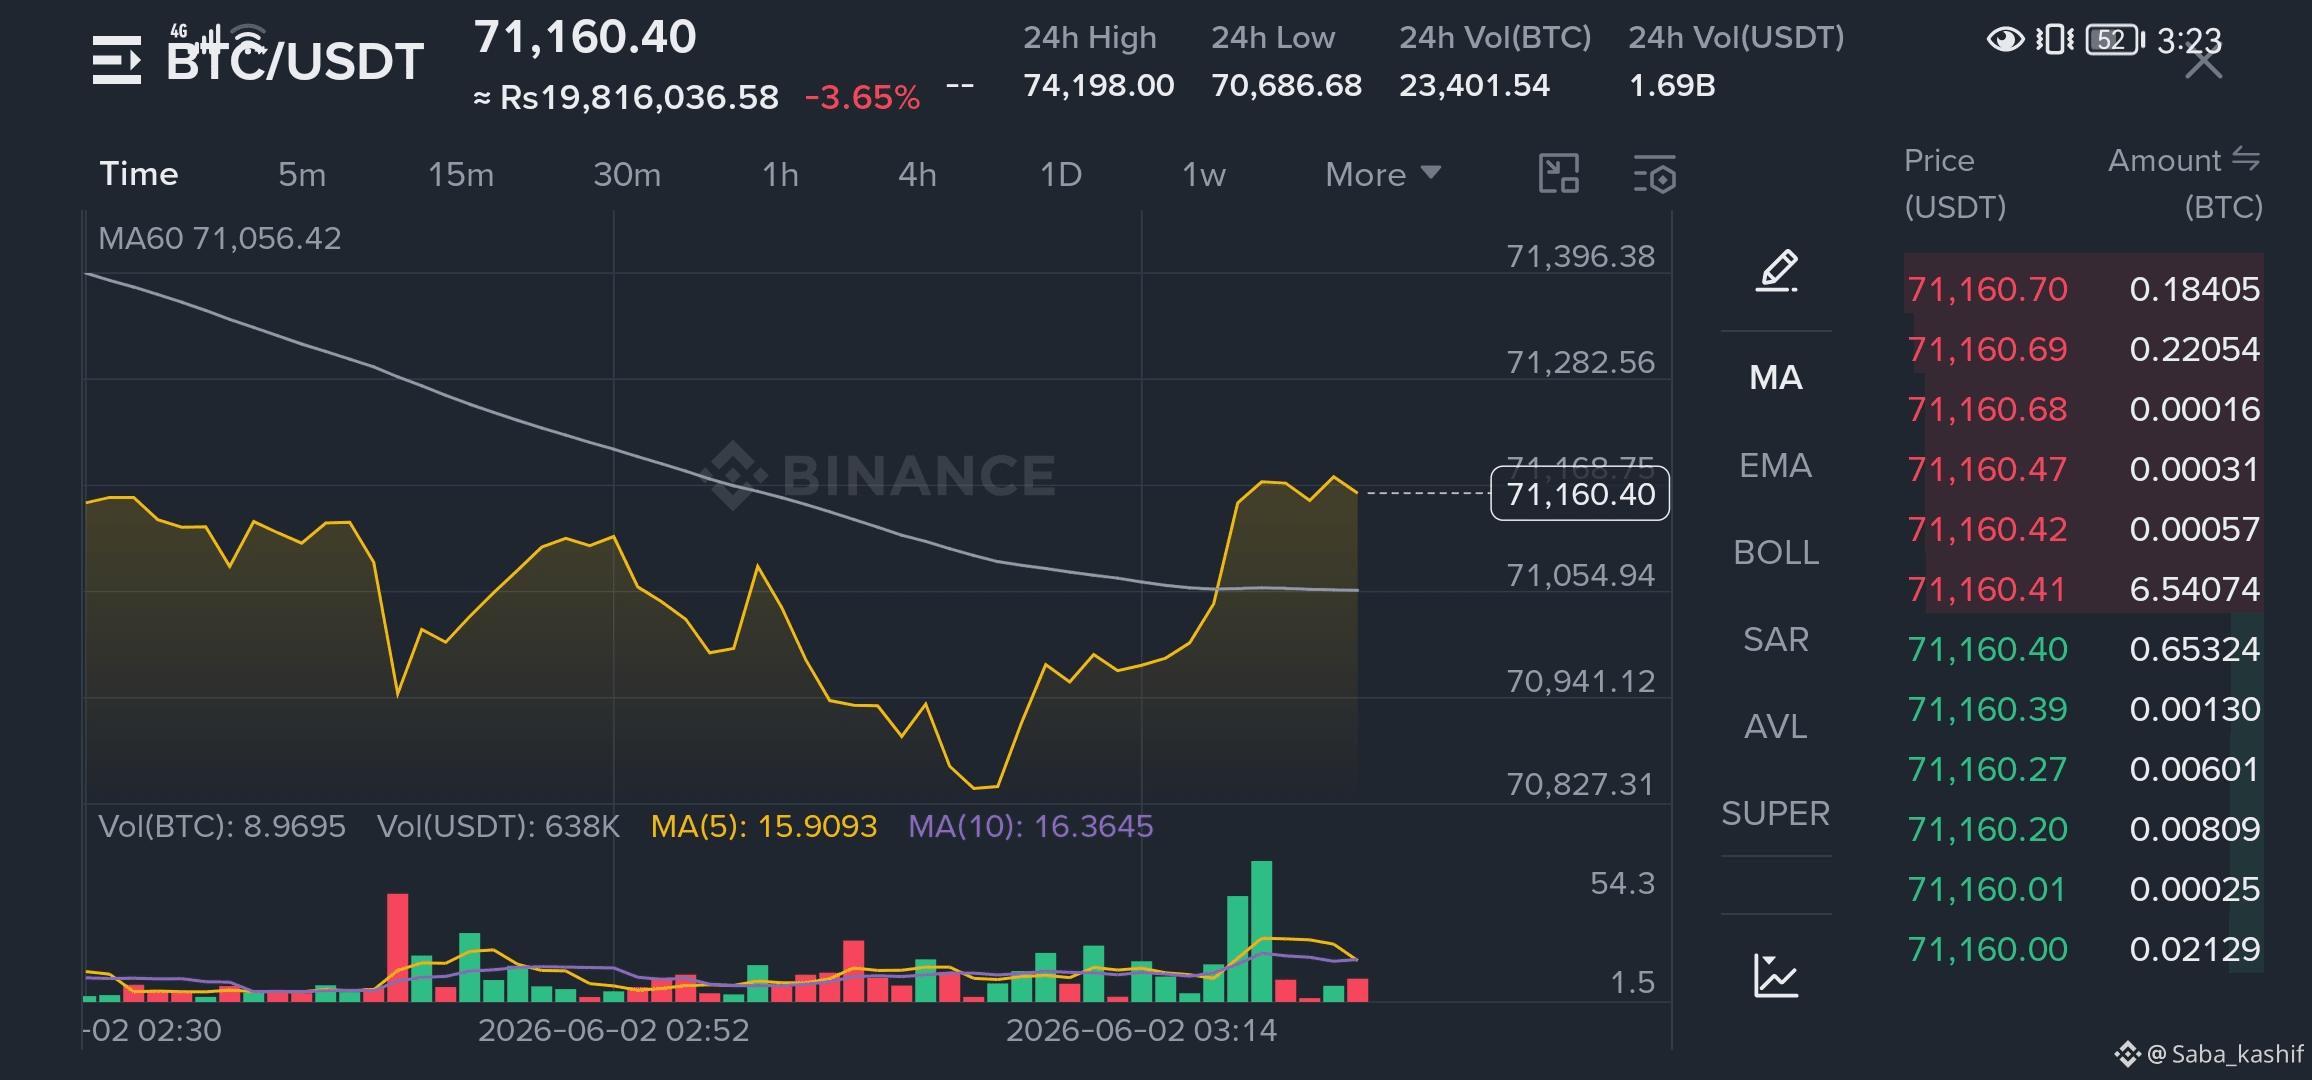Open chart indicator settings icon
Image resolution: width=2312 pixels, height=1080 pixels.
pyautogui.click(x=1654, y=174)
